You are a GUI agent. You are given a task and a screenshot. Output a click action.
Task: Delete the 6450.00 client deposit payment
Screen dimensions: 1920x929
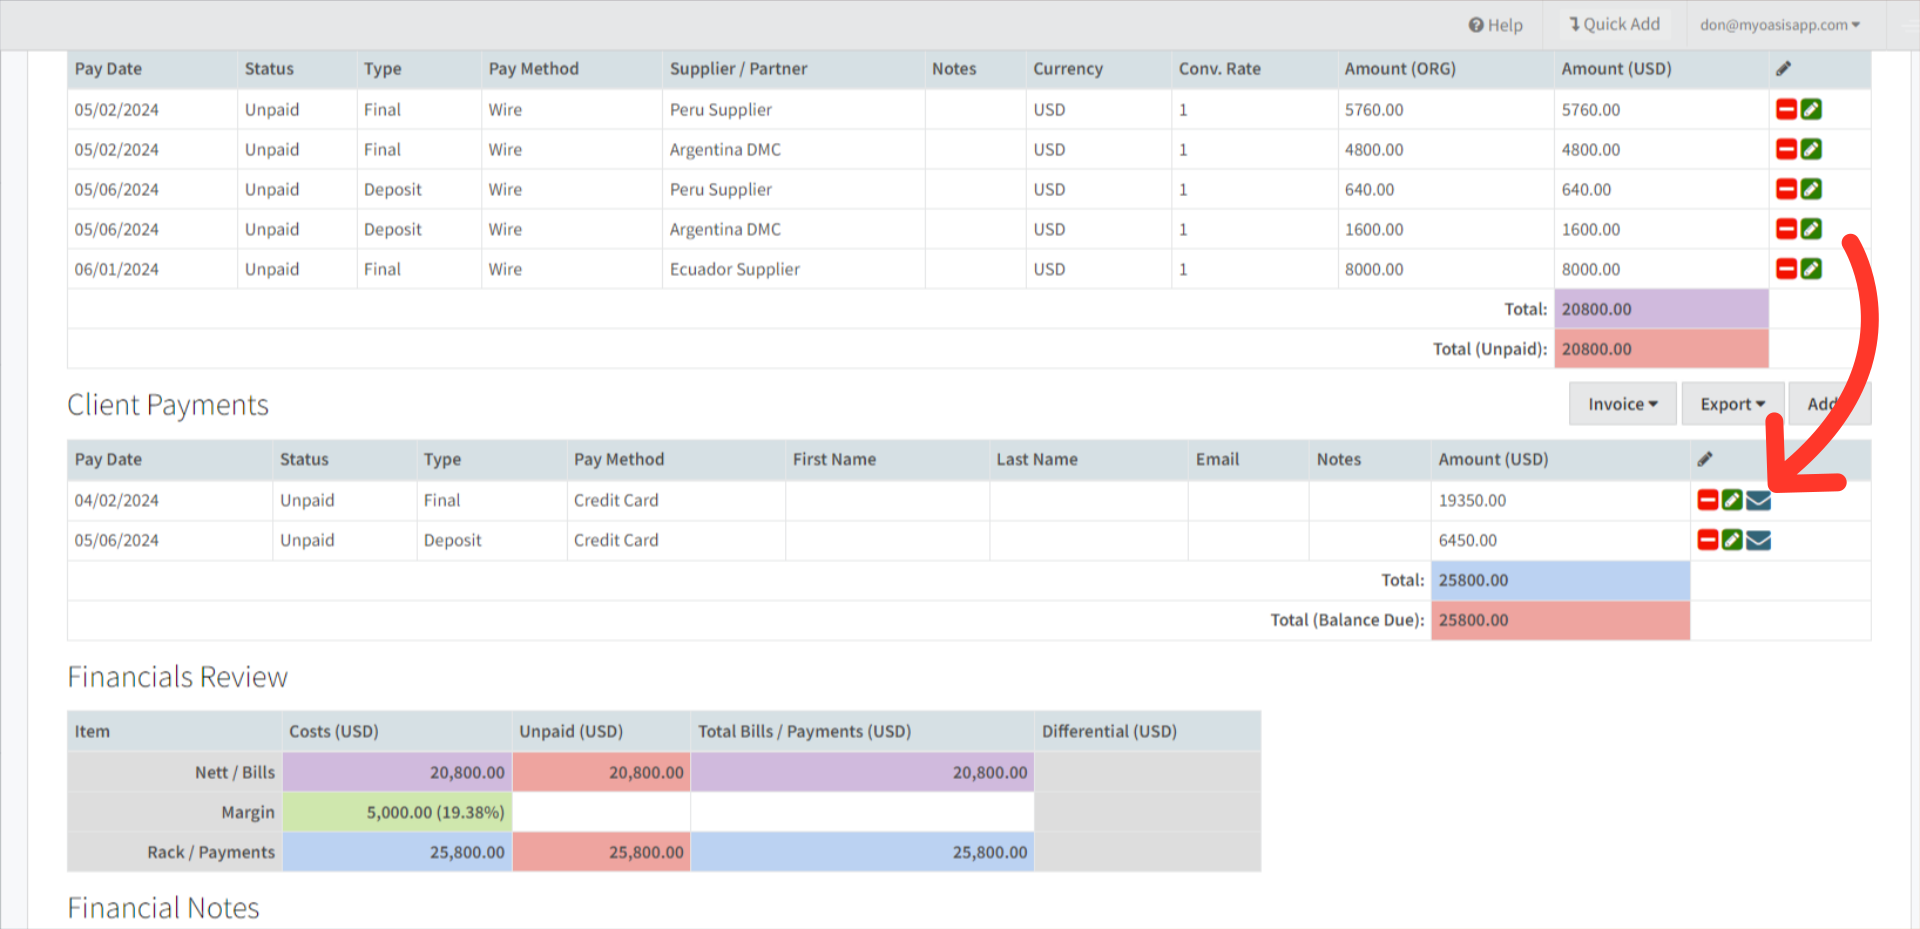[1708, 540]
